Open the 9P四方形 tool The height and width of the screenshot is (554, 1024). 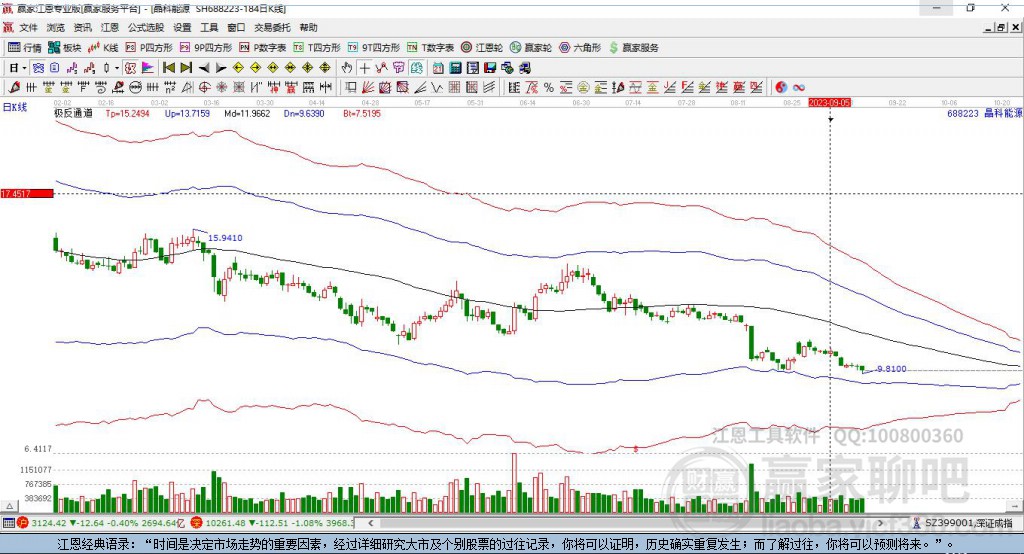(206, 48)
